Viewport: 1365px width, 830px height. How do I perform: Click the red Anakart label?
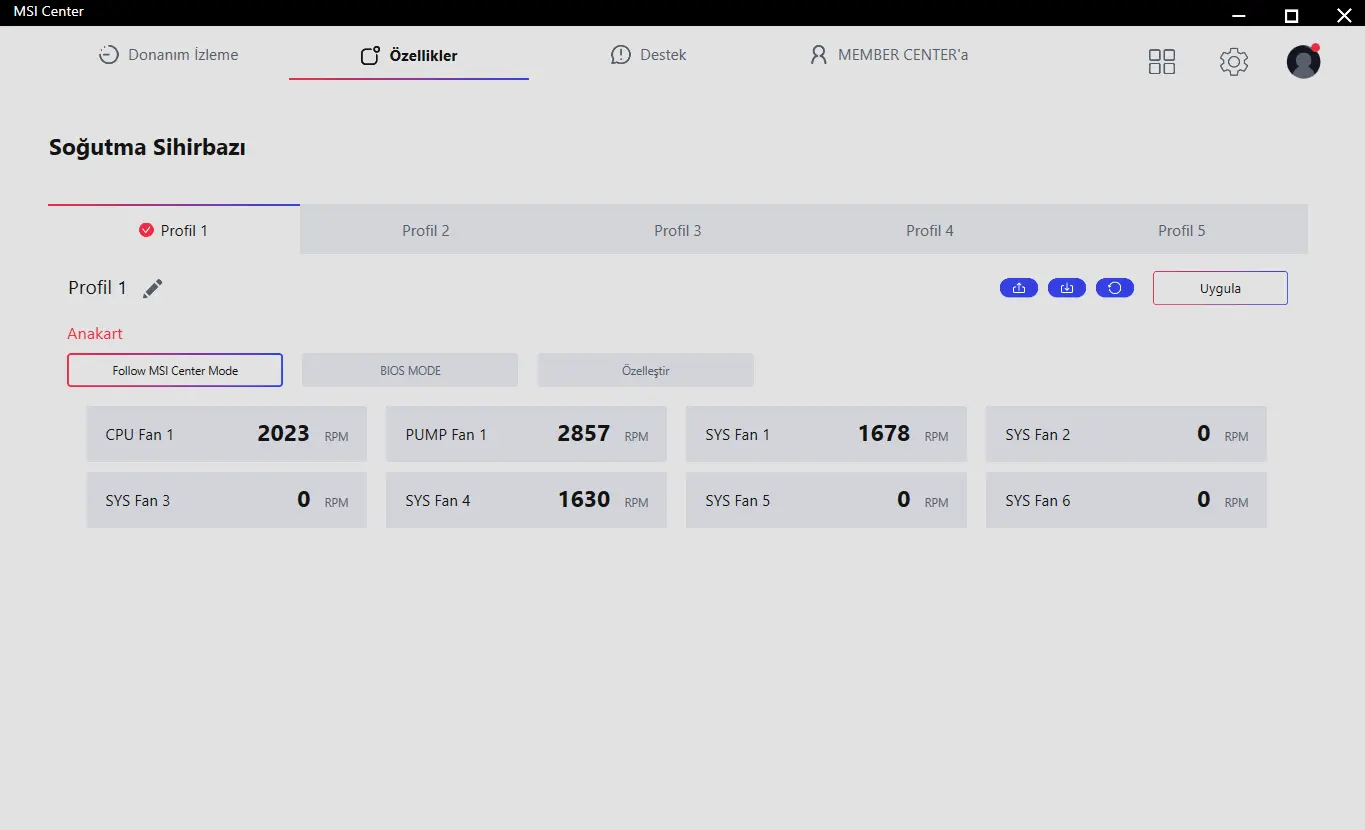click(x=95, y=334)
